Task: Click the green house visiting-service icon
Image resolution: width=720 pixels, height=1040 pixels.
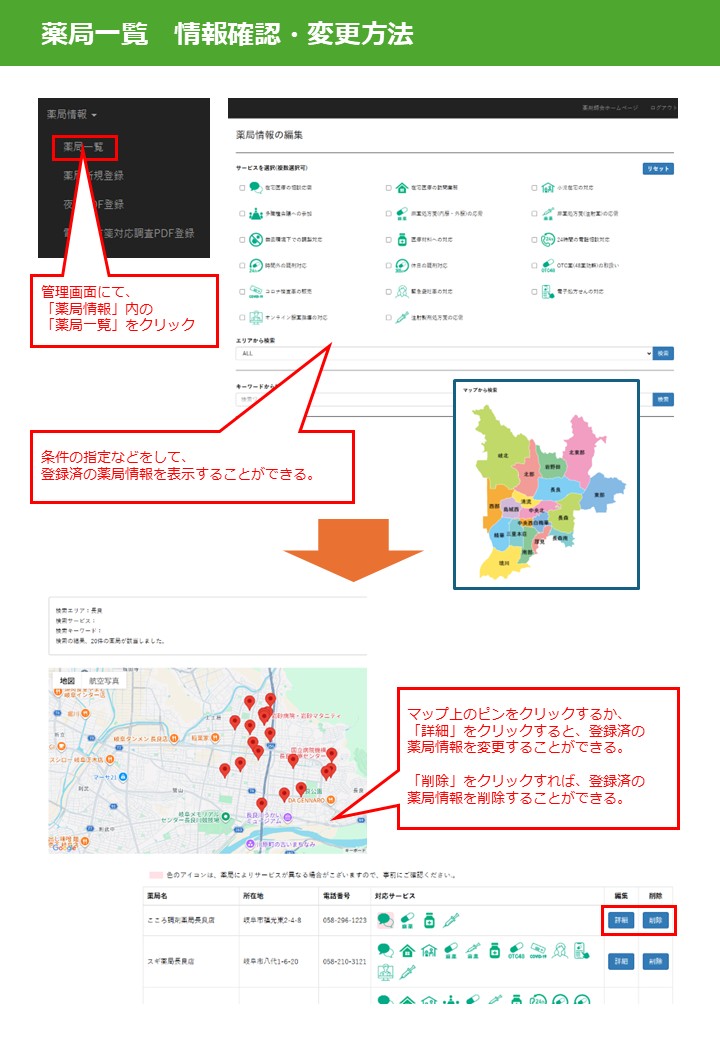Action: 401,186
